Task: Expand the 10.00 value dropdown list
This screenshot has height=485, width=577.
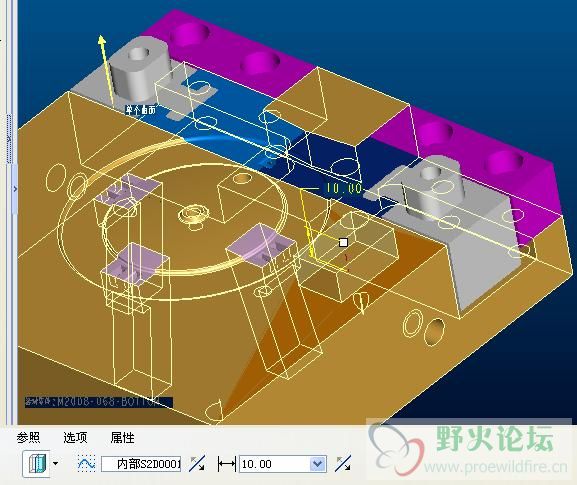Action: 318,464
